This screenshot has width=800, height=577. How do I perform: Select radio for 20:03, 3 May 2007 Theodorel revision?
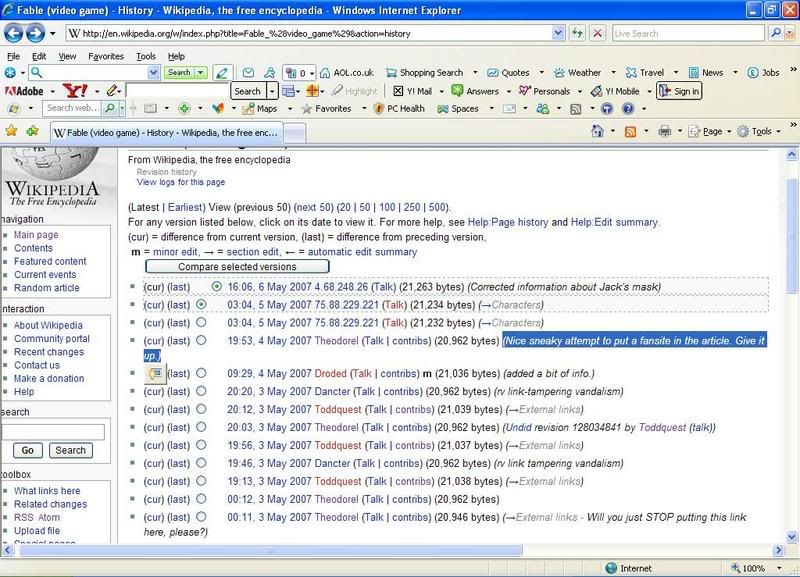tap(202, 427)
